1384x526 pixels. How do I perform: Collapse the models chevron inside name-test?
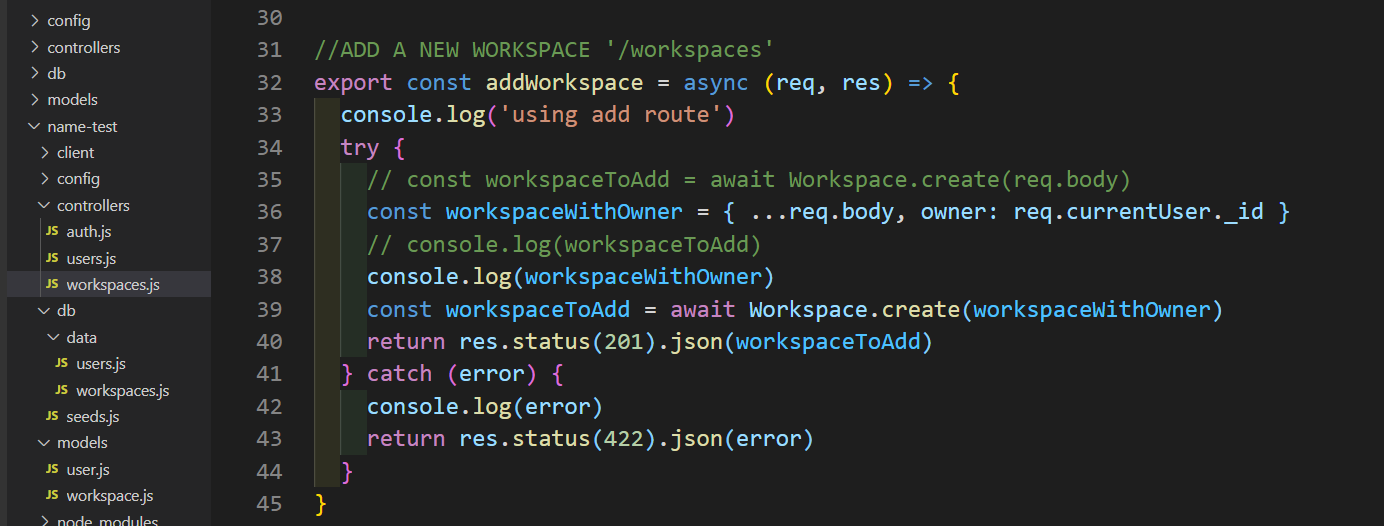point(44,443)
